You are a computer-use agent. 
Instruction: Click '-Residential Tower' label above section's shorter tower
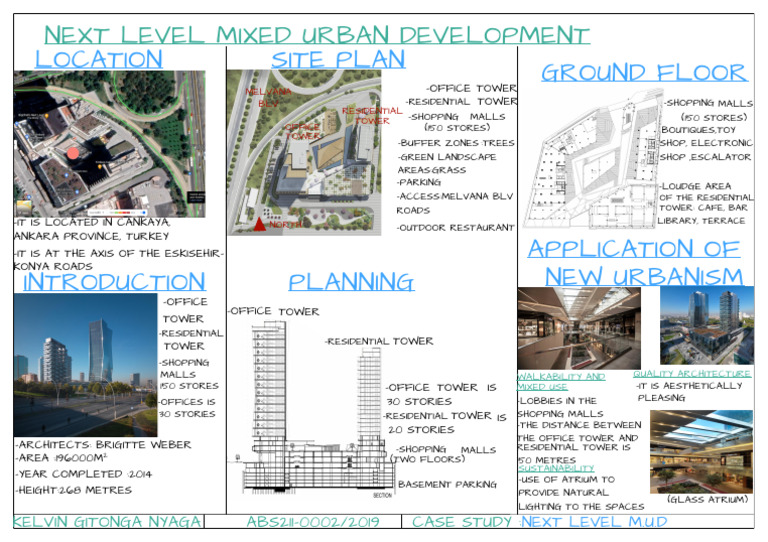[x=379, y=341]
